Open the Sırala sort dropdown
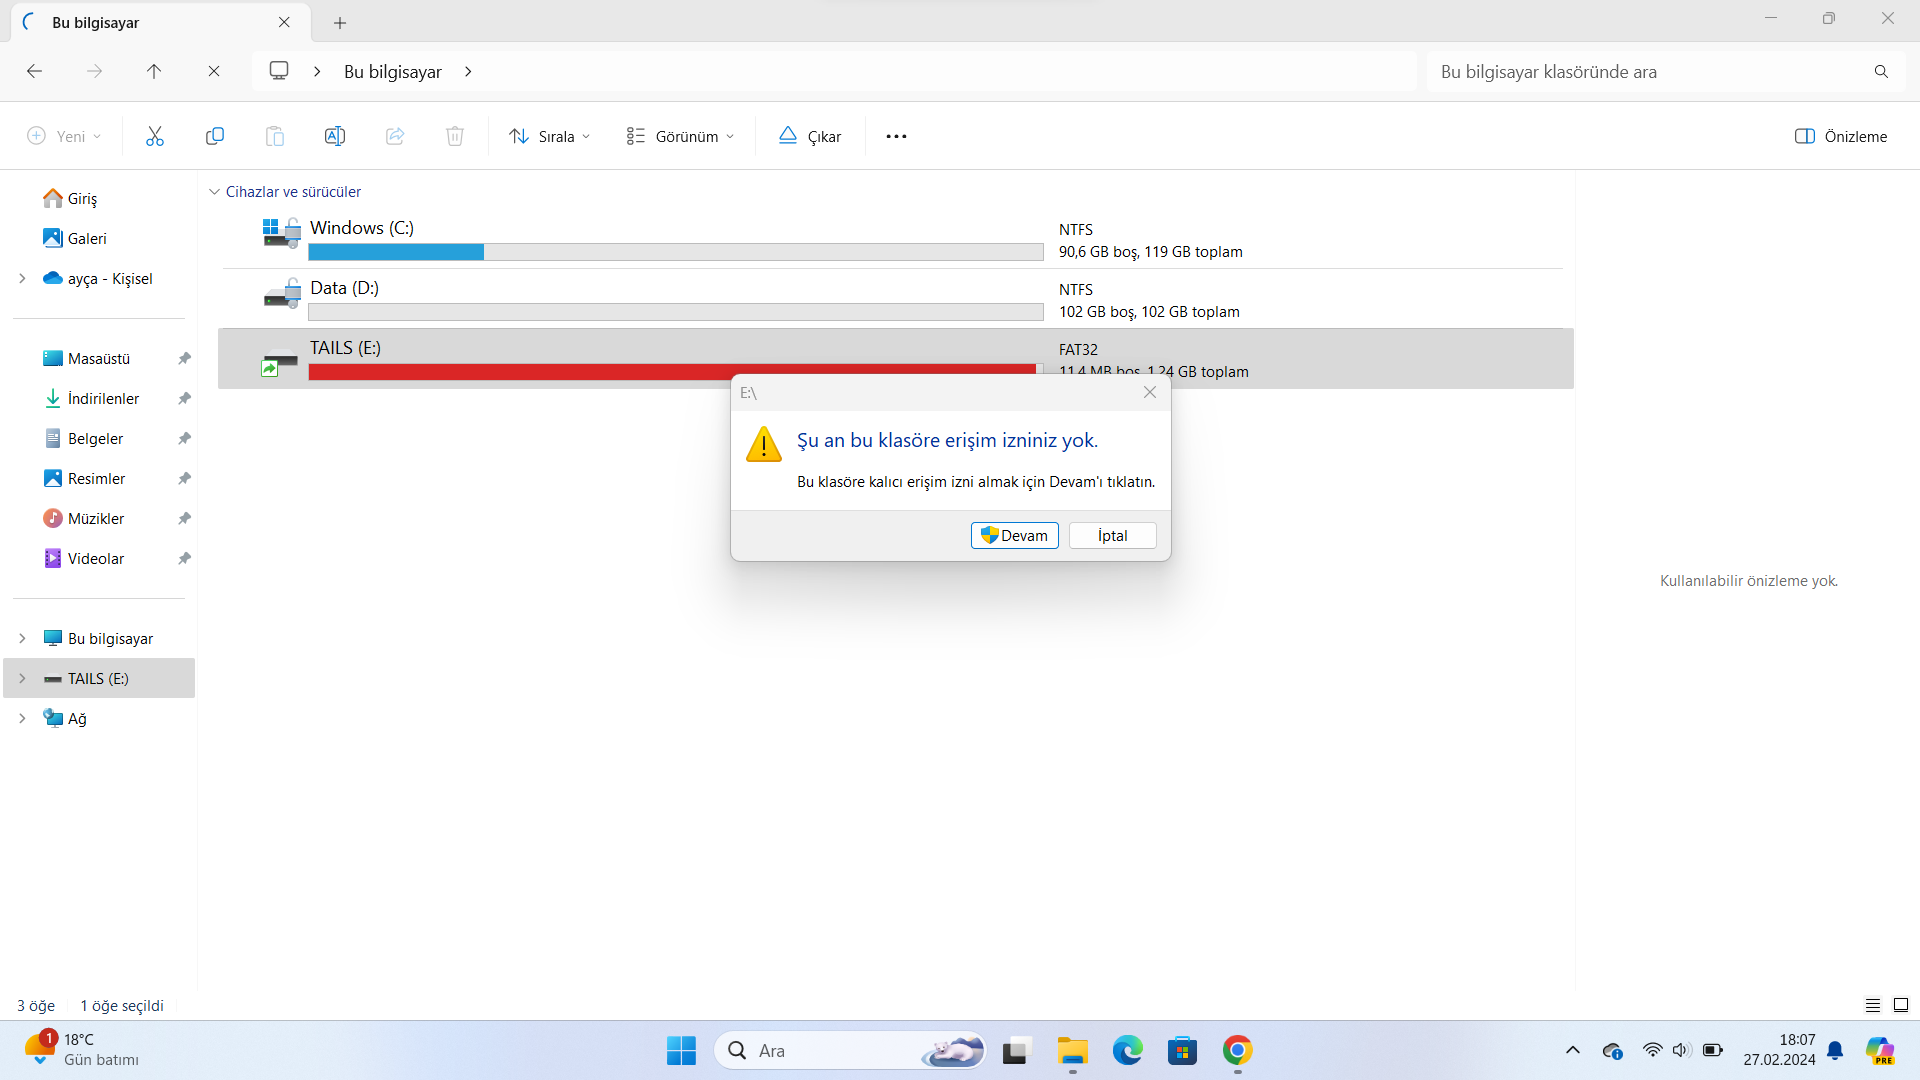 549,136
